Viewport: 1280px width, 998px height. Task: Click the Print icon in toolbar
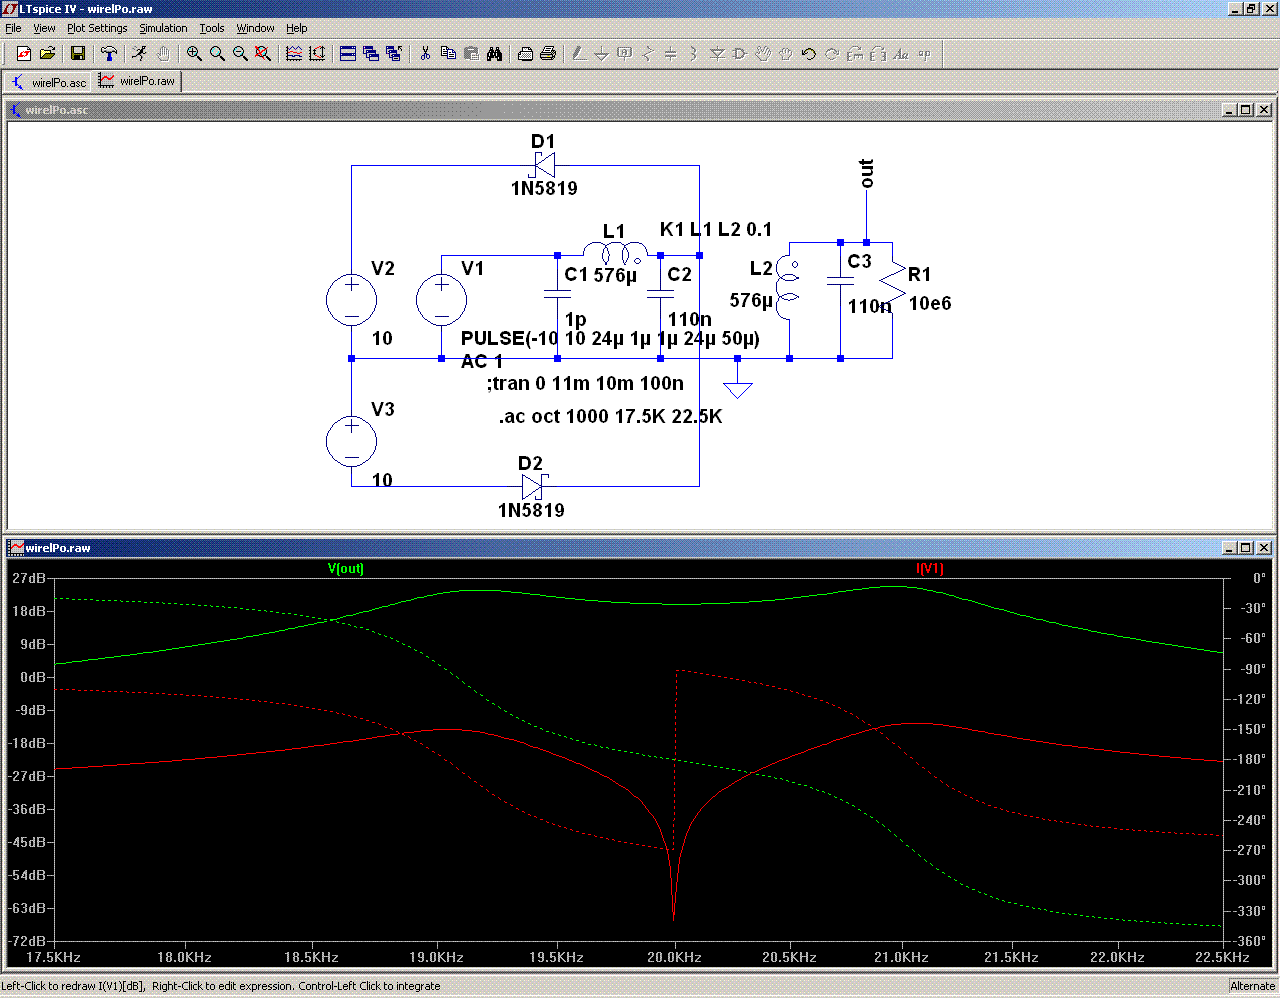pyautogui.click(x=548, y=54)
